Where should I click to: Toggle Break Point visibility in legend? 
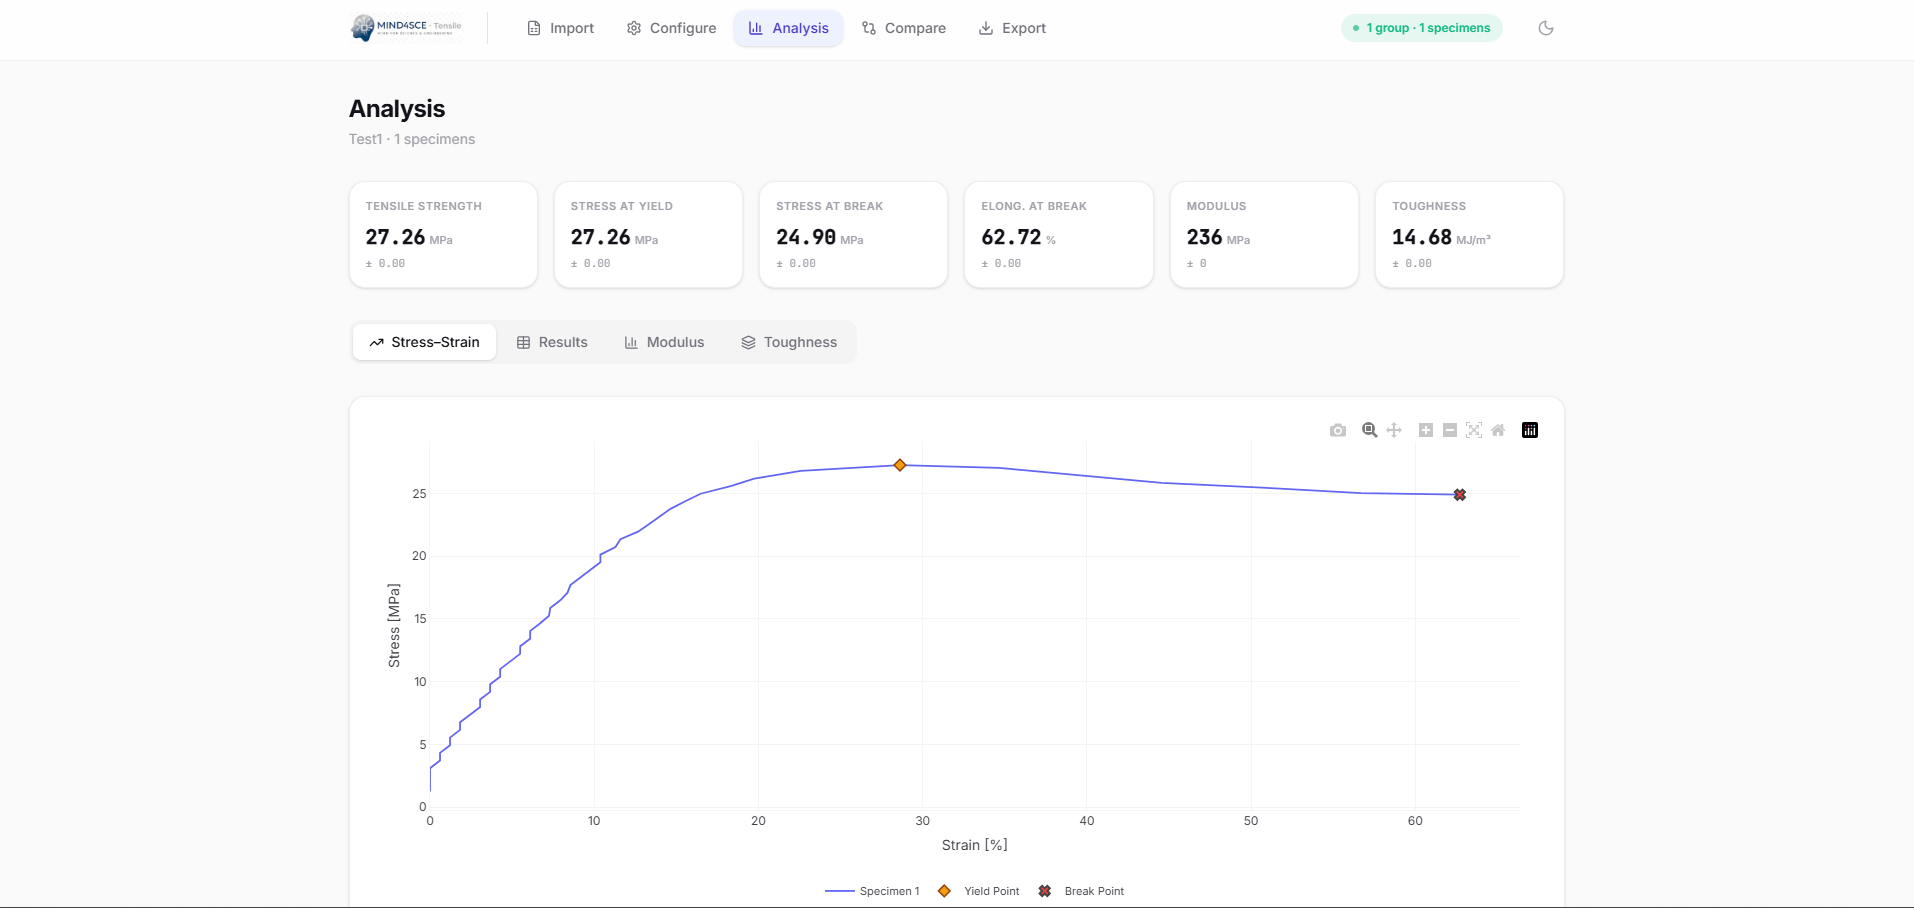[x=1082, y=891]
